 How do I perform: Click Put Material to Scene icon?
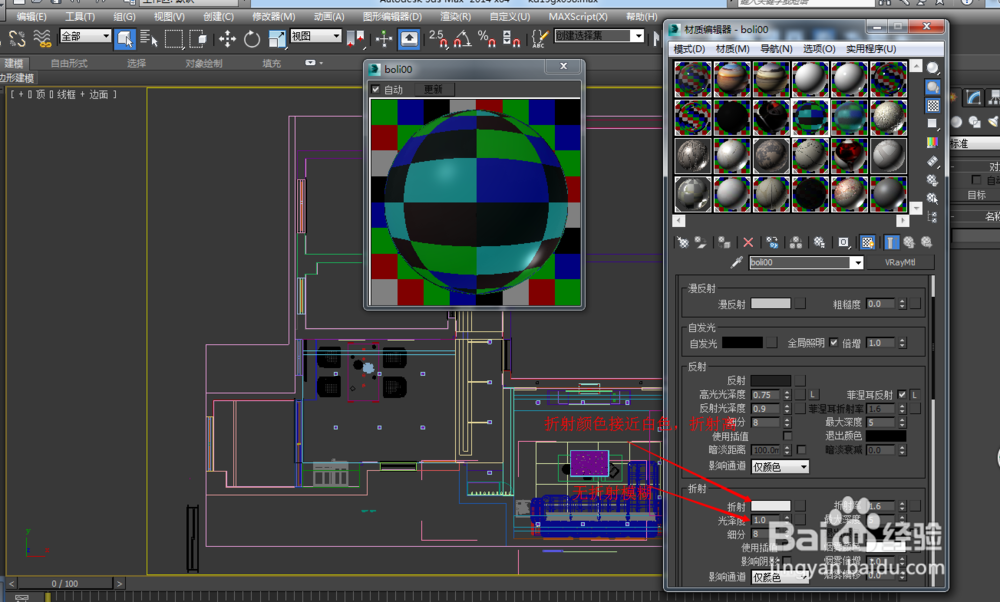700,242
